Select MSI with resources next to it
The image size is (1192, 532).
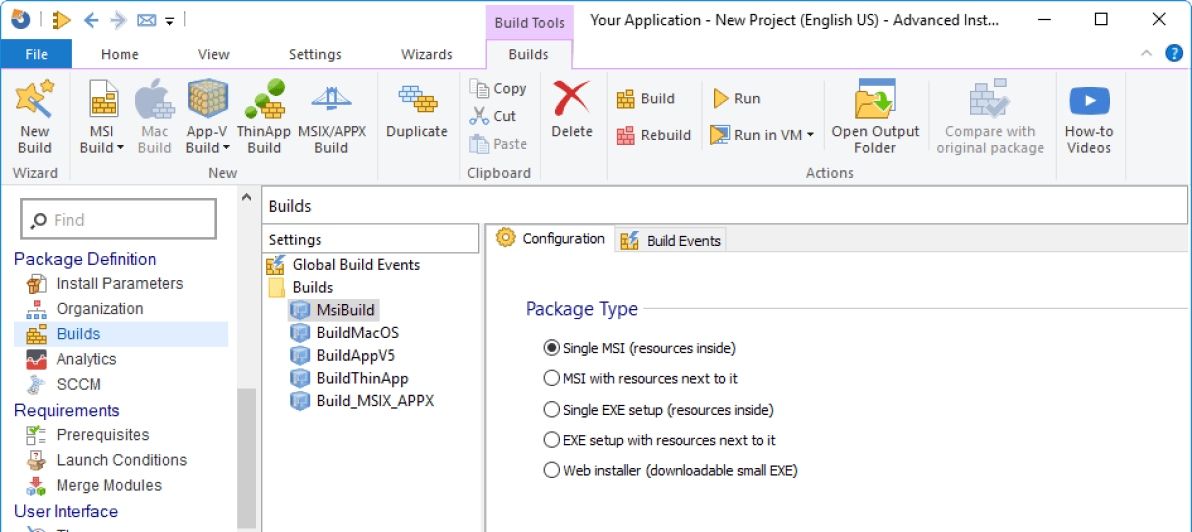[551, 379]
